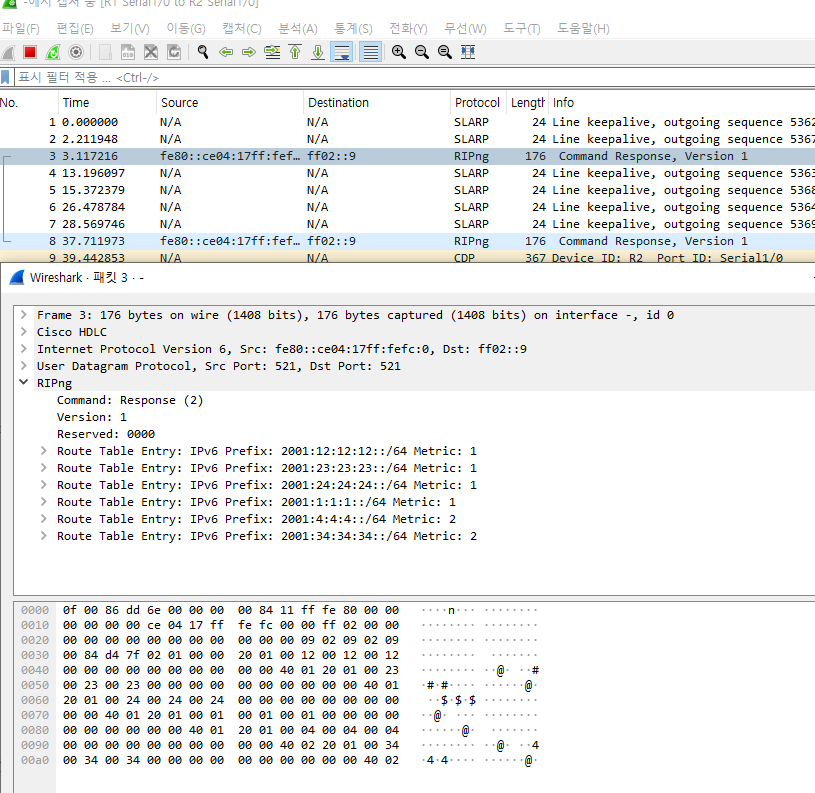
Task: Expand the User Datagram Protocol layer
Action: click(23, 366)
